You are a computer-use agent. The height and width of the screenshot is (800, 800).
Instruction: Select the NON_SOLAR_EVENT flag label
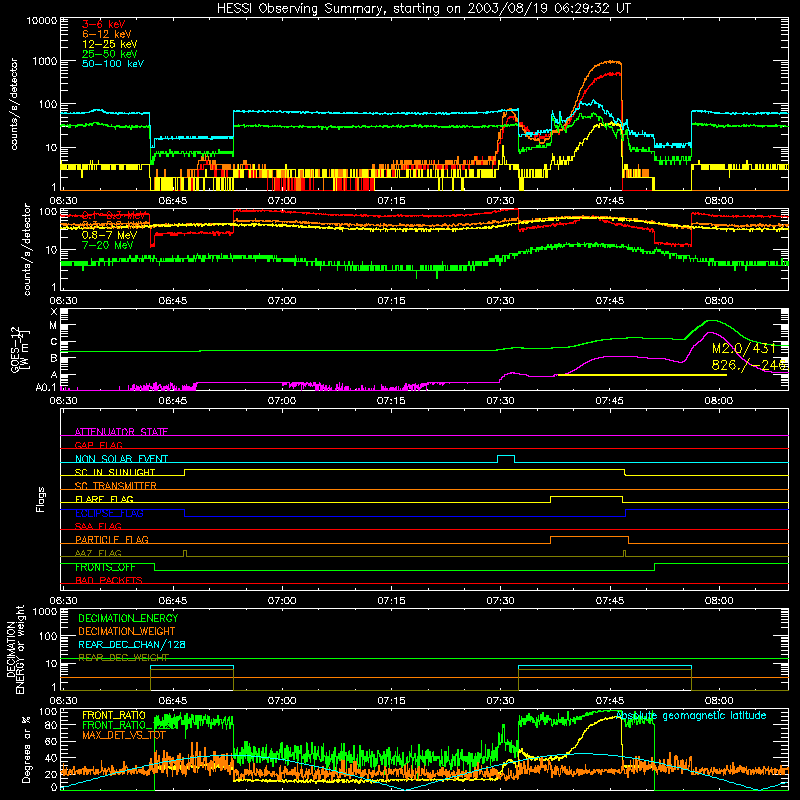click(121, 459)
